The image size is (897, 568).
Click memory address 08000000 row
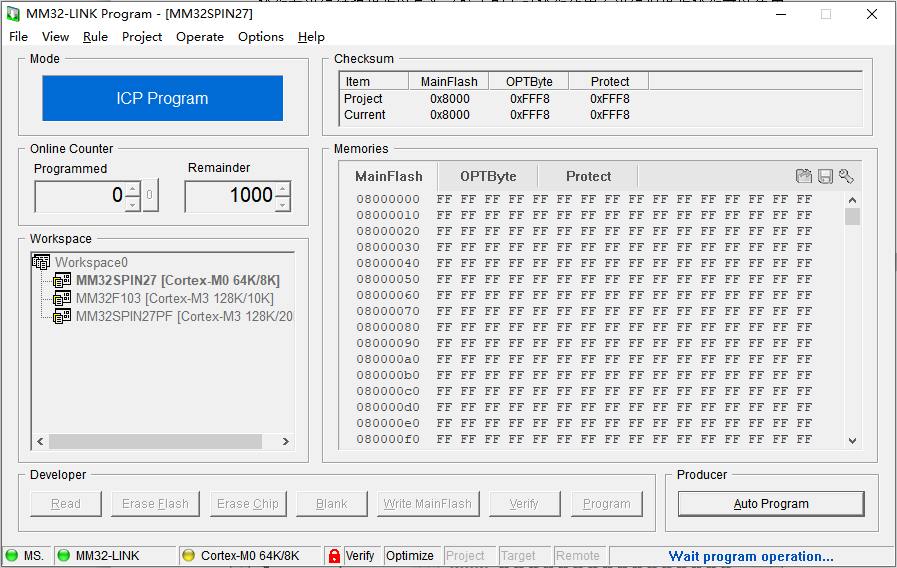click(584, 199)
